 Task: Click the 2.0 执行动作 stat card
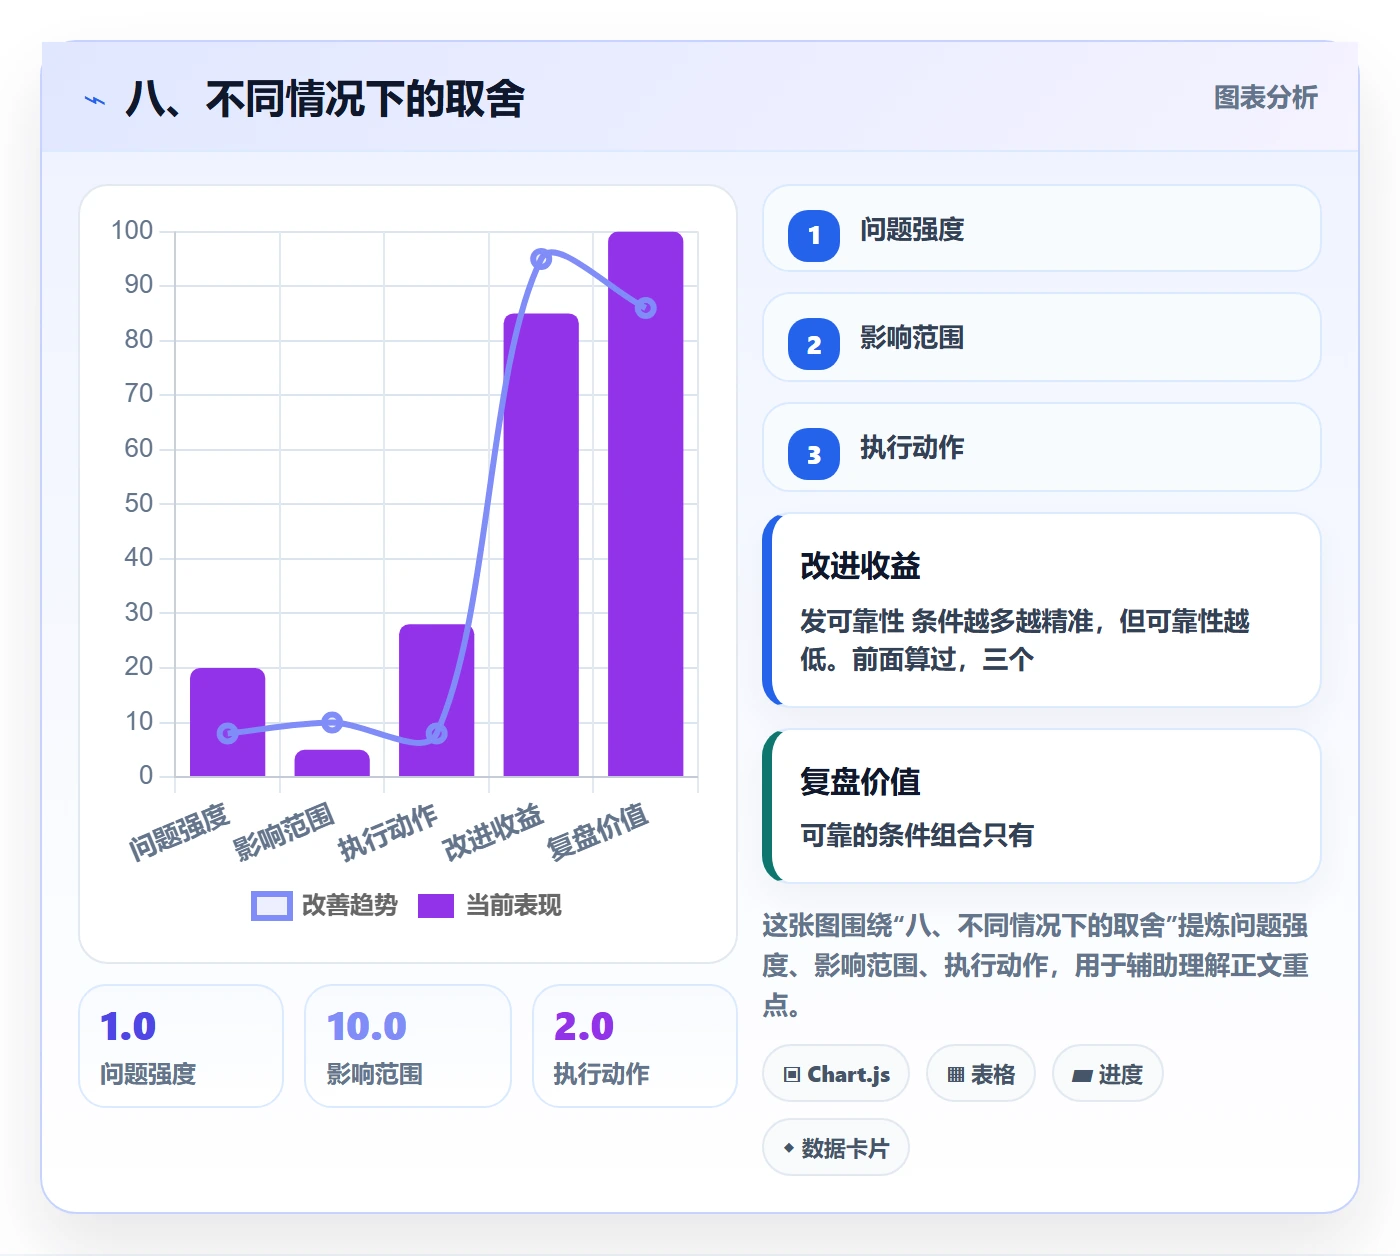pos(635,1046)
